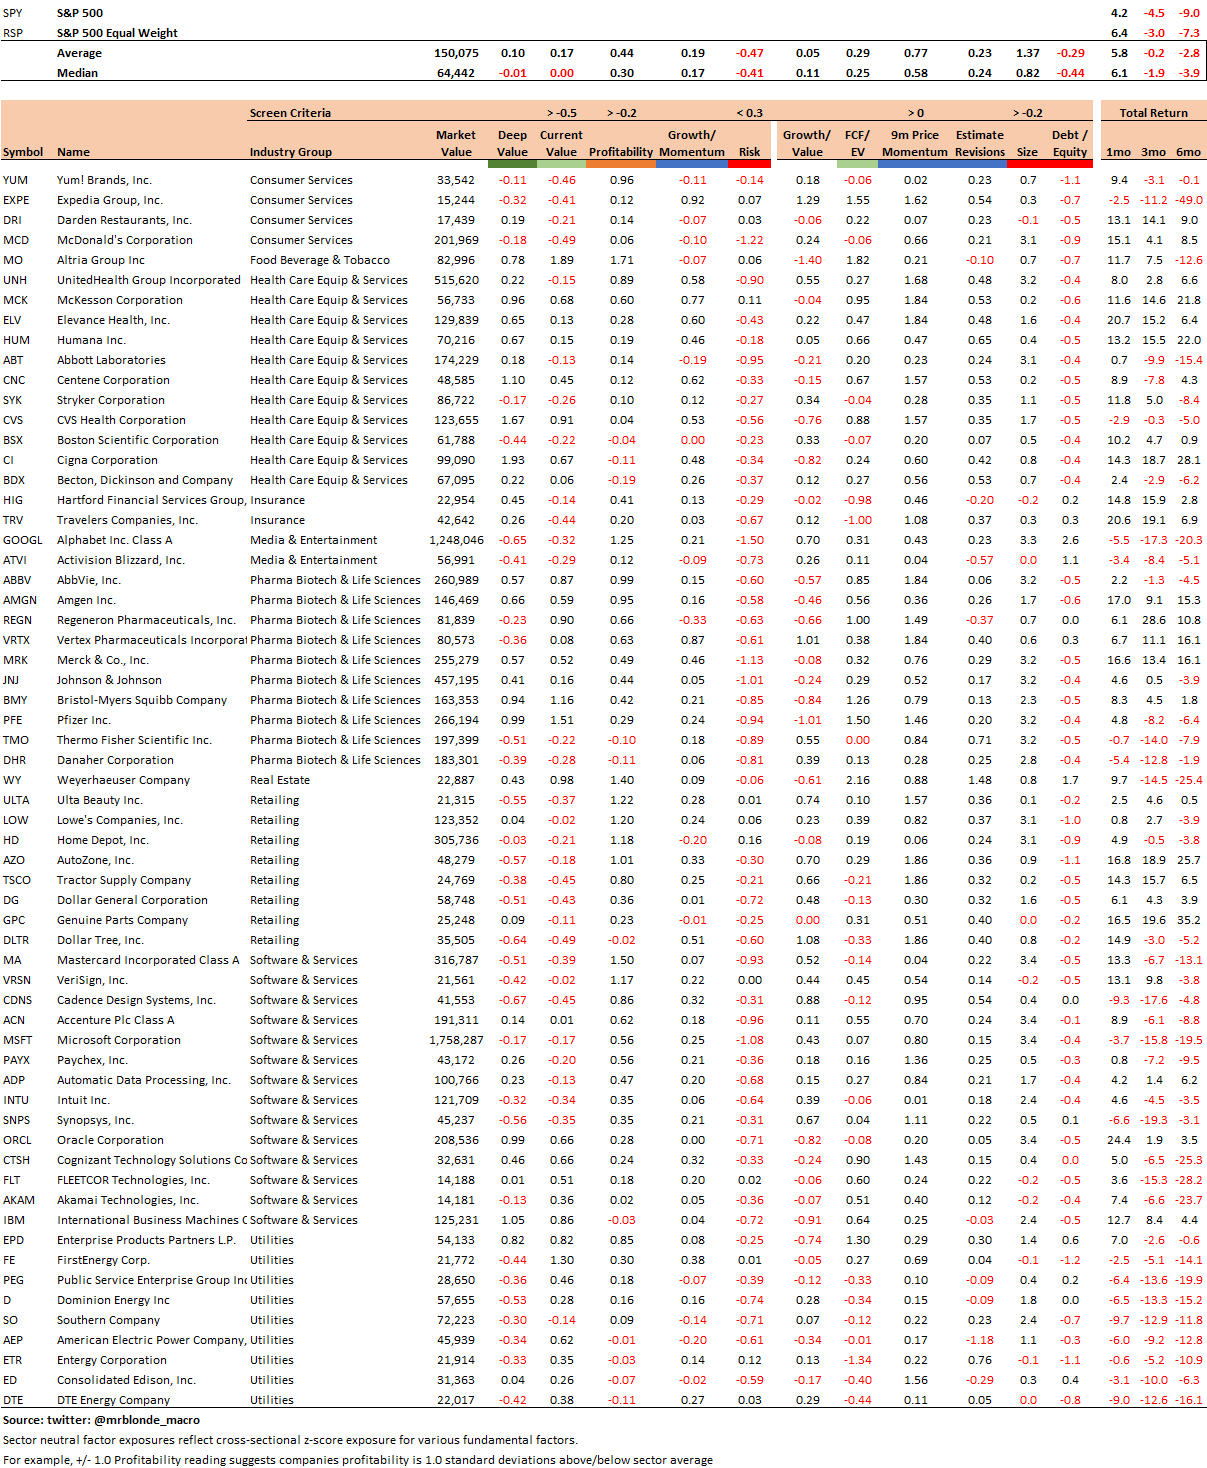Select Mastercard Incorporated Class A cell

point(148,960)
